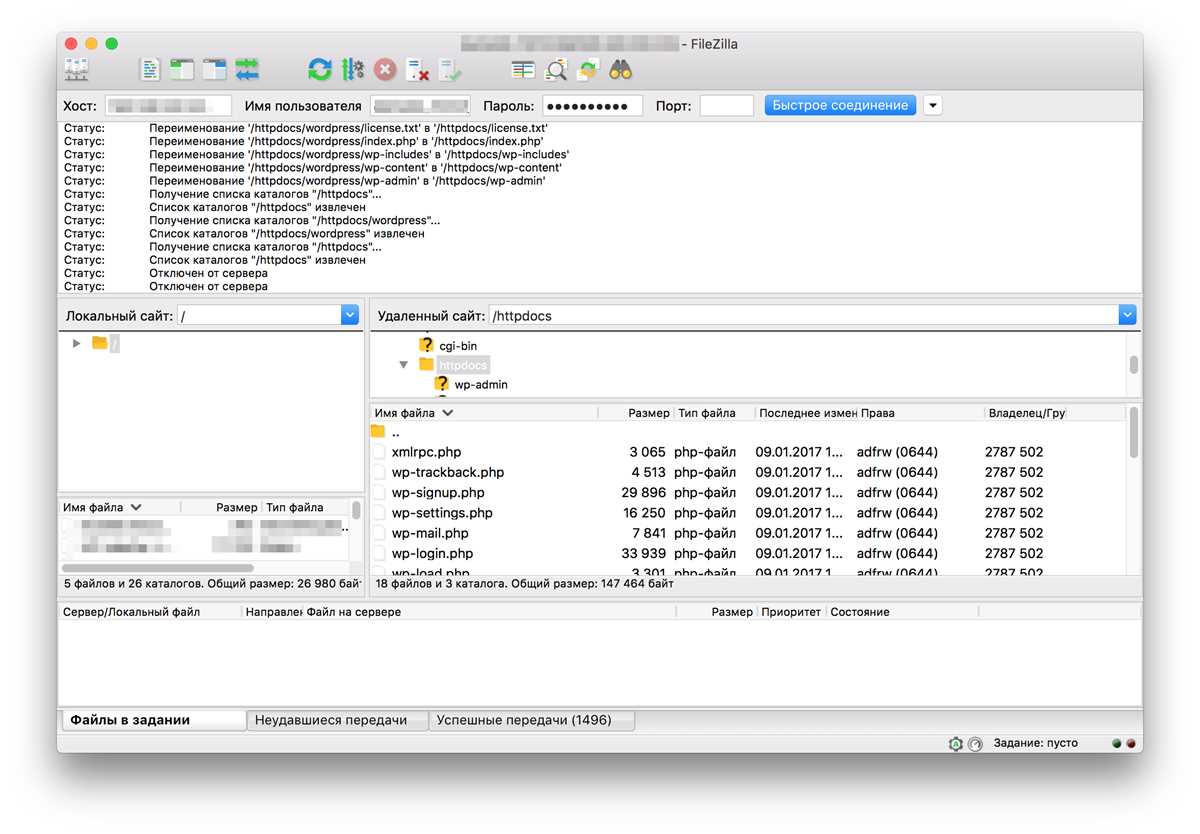Sort remote list by Размер column
This screenshot has width=1200, height=834.
point(635,413)
